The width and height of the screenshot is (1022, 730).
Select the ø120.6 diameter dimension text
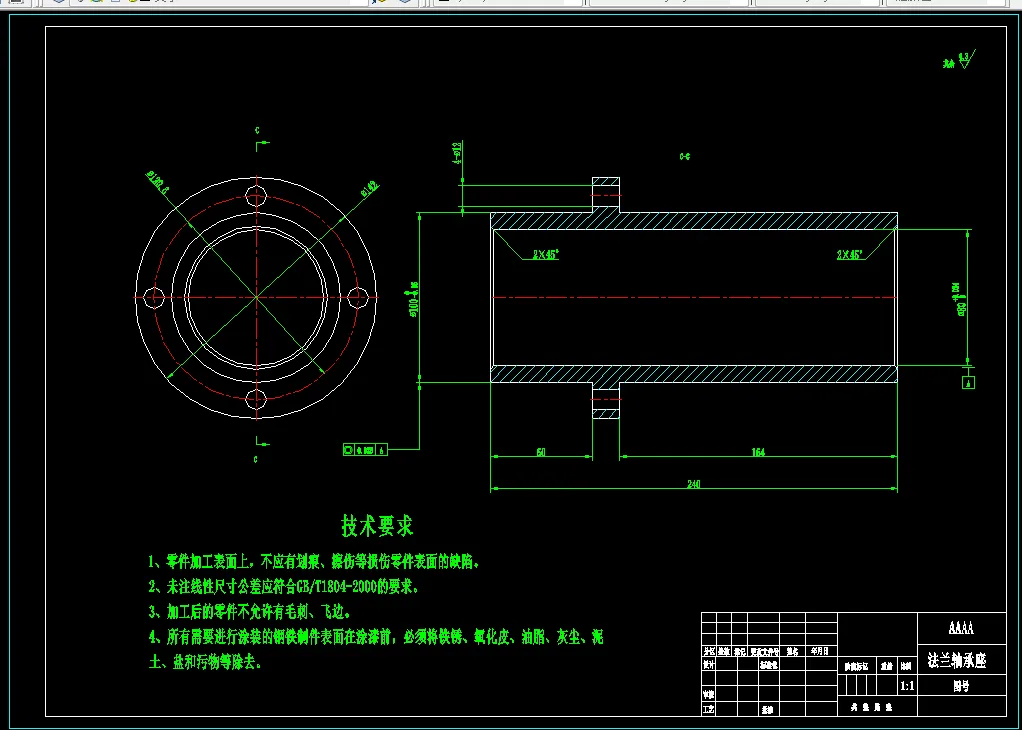158,183
